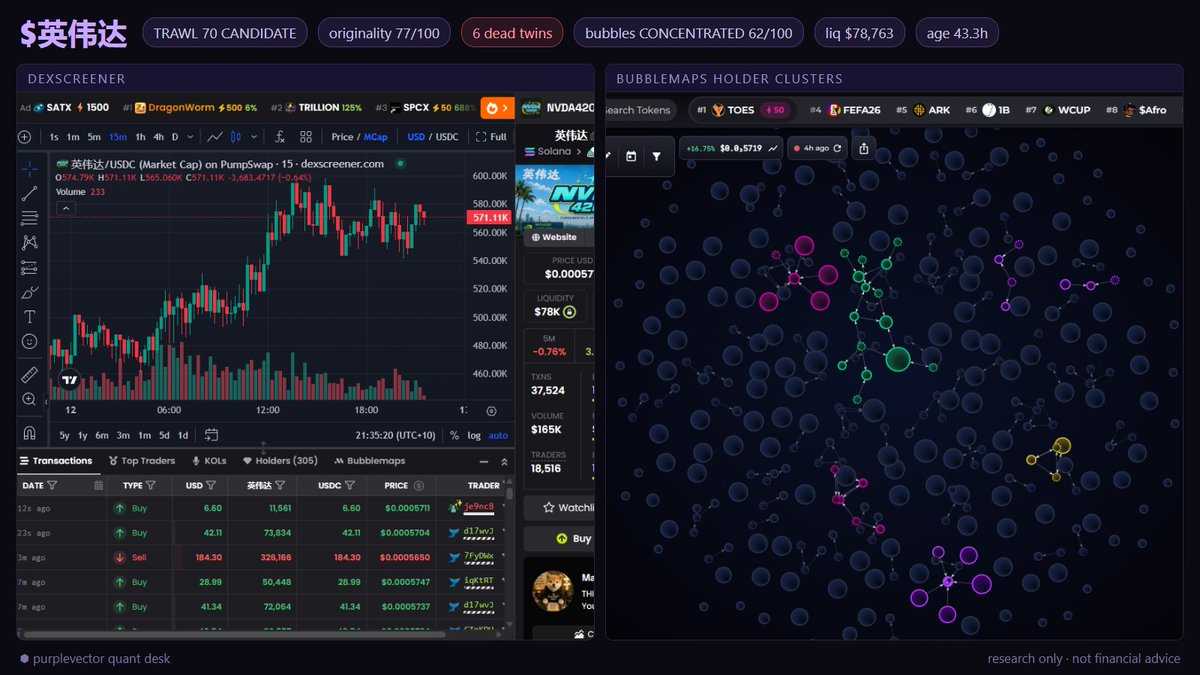The height and width of the screenshot is (675, 1200).
Task: Select the ruler measure tool
Action: pyautogui.click(x=30, y=374)
